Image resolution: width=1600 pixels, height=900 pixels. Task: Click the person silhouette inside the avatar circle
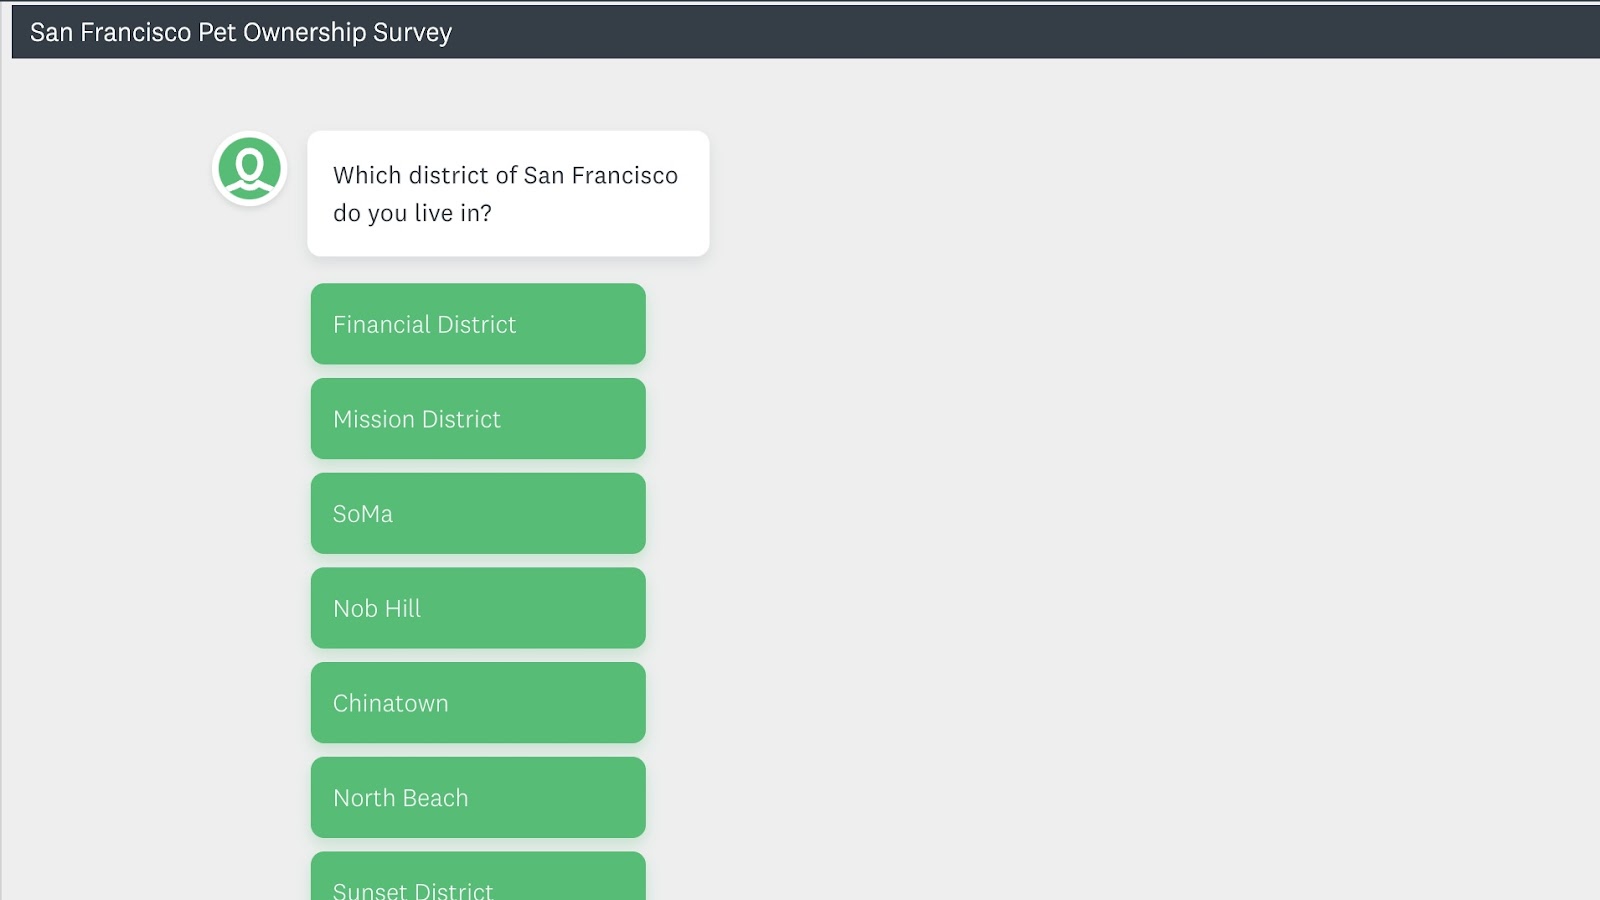point(250,168)
